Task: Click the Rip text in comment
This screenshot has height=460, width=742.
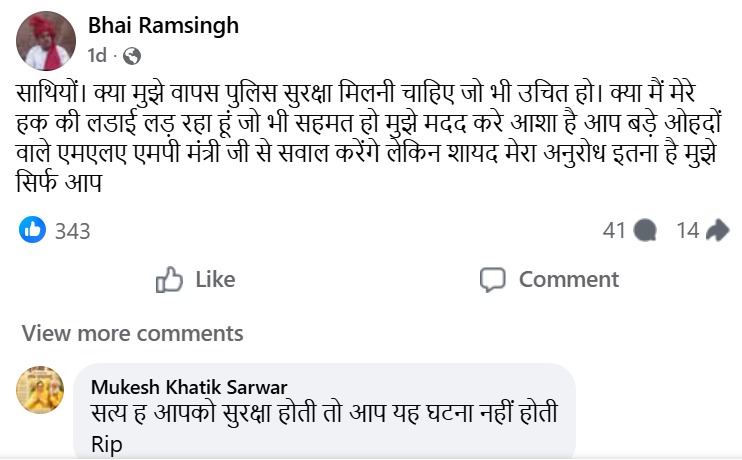Action: click(x=106, y=444)
